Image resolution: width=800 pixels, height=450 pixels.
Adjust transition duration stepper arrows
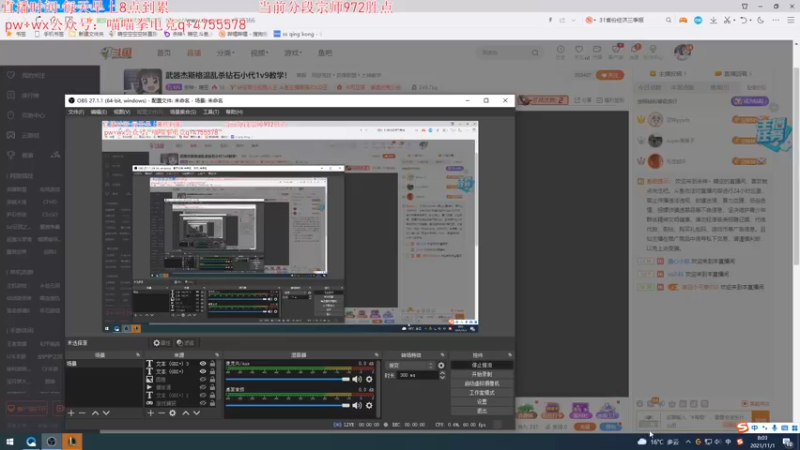pos(442,375)
